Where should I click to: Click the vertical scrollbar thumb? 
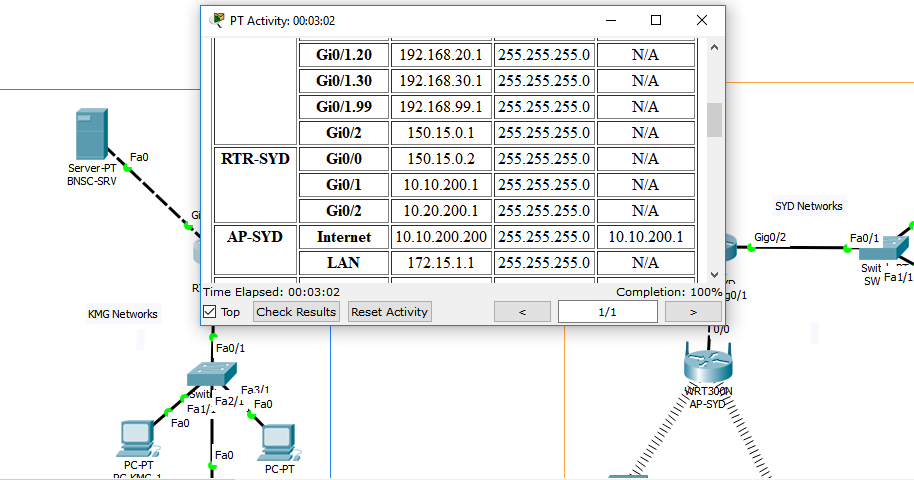pyautogui.click(x=715, y=120)
